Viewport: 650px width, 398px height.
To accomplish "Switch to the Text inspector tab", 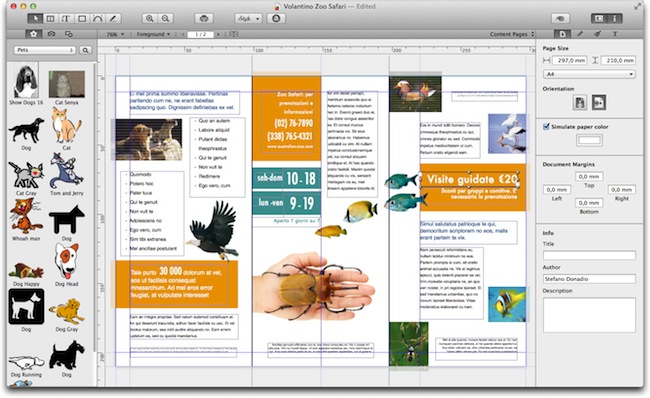I will coord(615,34).
